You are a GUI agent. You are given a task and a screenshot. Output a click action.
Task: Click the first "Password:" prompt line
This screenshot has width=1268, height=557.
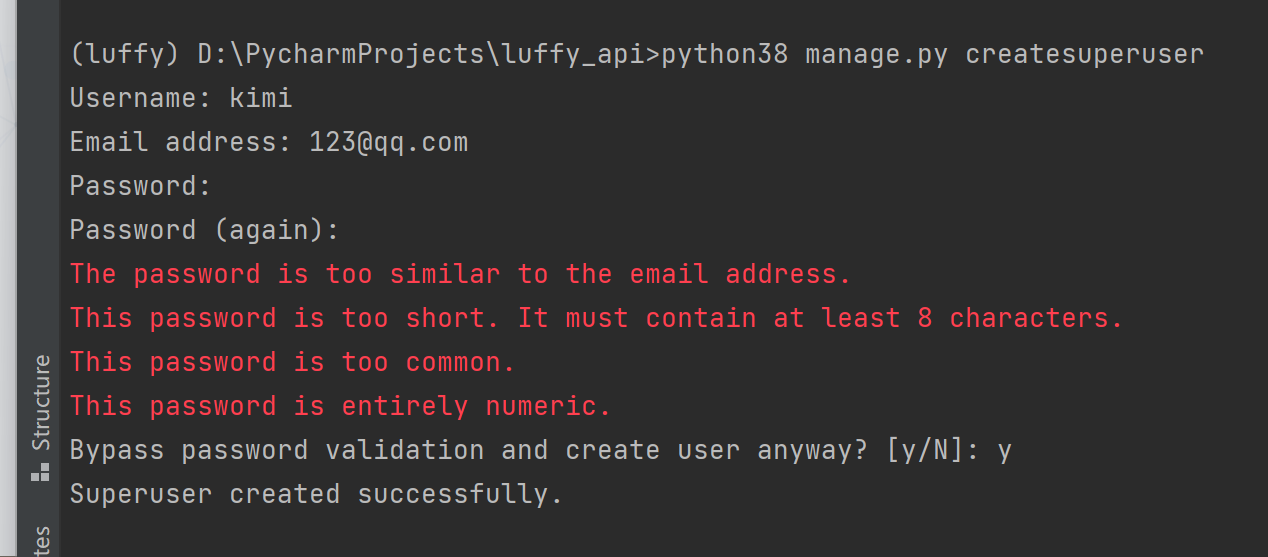tap(140, 186)
